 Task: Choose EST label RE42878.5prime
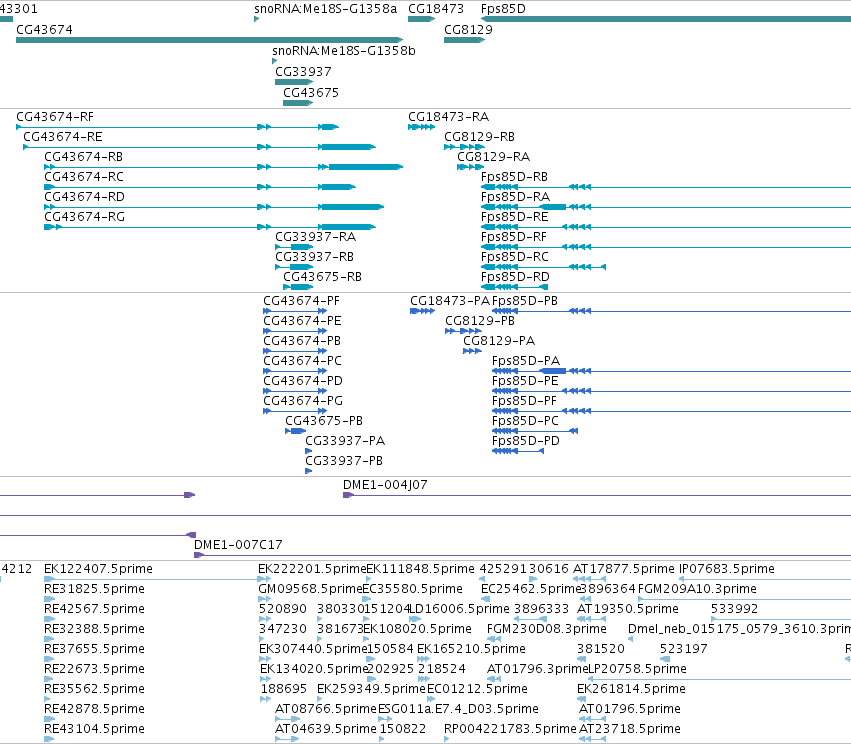94,709
